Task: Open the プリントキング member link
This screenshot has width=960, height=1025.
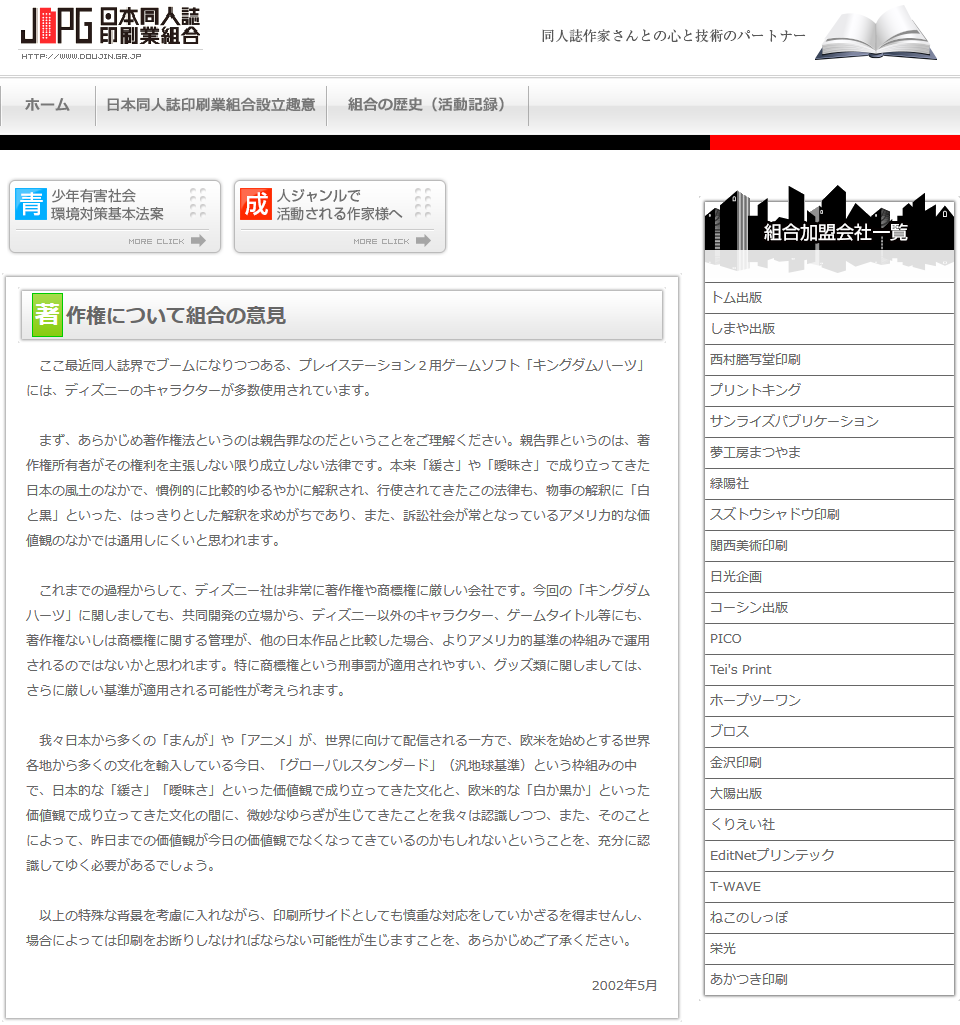Action: coord(829,391)
